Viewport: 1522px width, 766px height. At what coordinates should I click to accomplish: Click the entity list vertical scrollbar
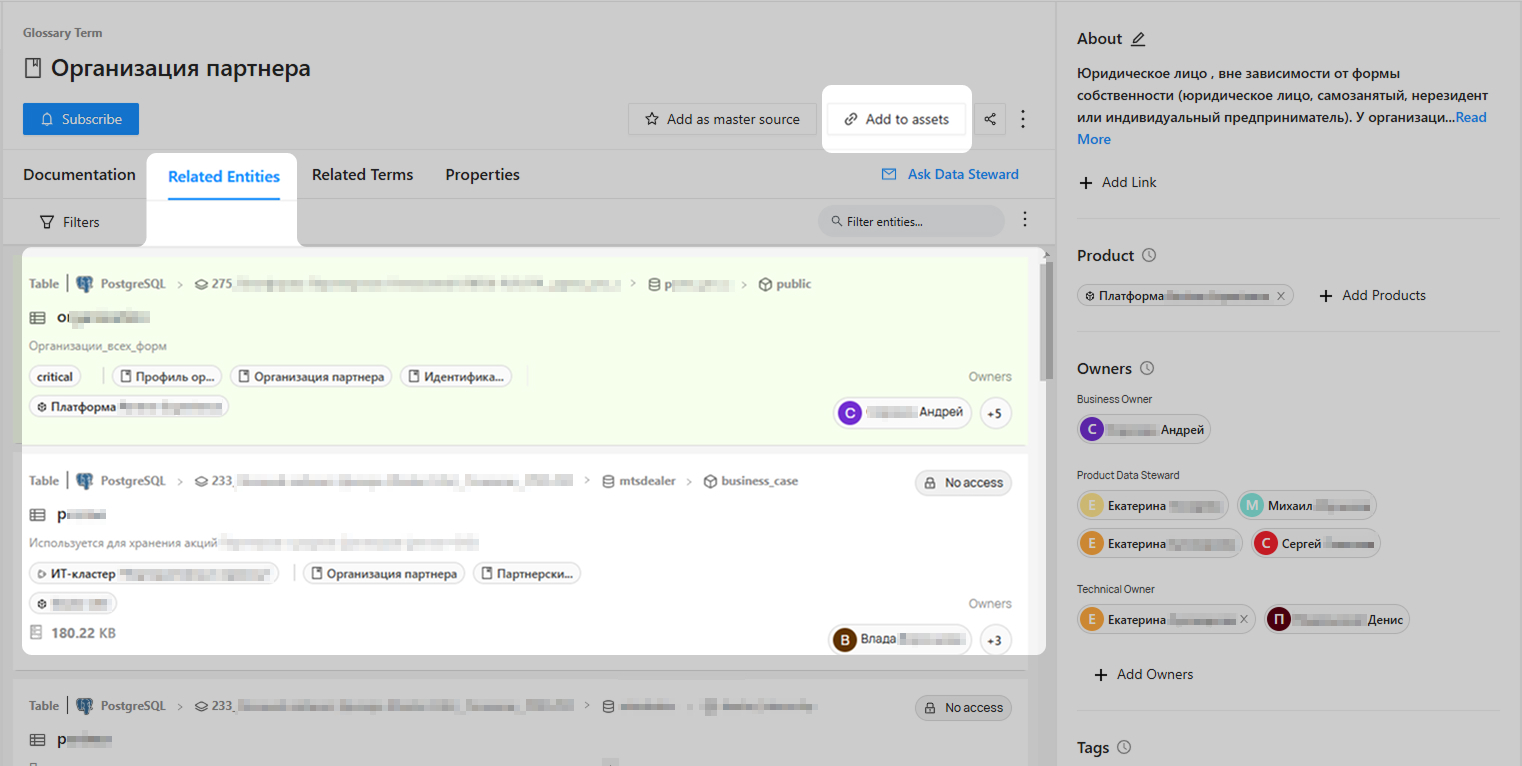(1046, 320)
